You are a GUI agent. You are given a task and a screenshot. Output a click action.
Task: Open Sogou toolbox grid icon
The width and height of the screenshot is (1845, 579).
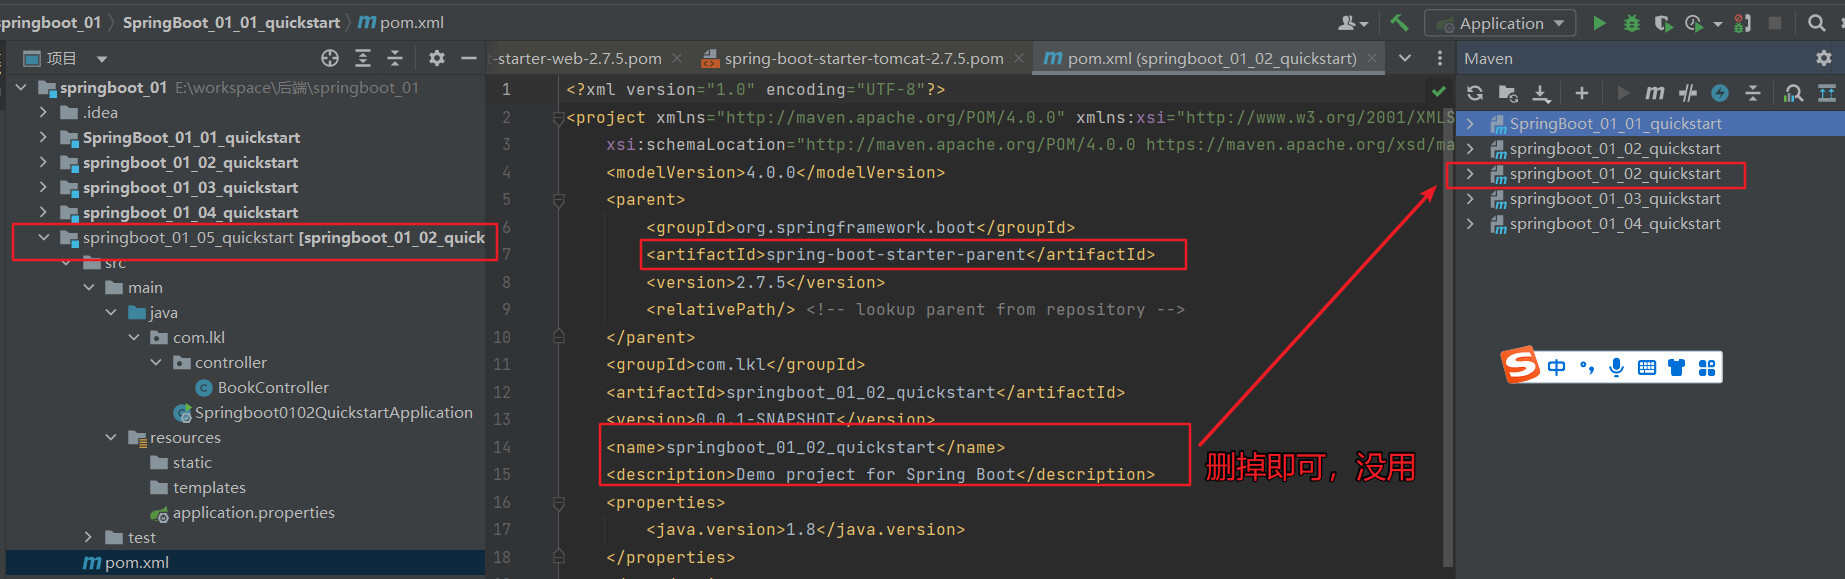pos(1707,367)
